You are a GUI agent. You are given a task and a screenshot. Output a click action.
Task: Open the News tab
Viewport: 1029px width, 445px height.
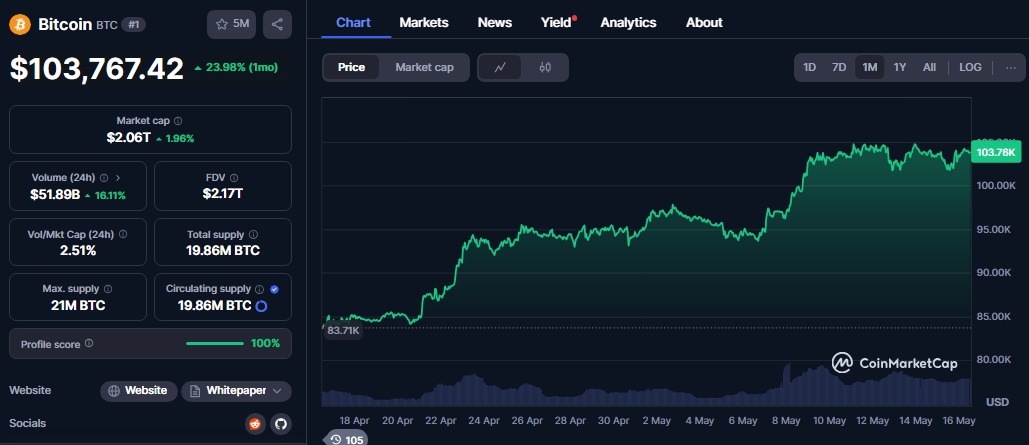pyautogui.click(x=495, y=22)
